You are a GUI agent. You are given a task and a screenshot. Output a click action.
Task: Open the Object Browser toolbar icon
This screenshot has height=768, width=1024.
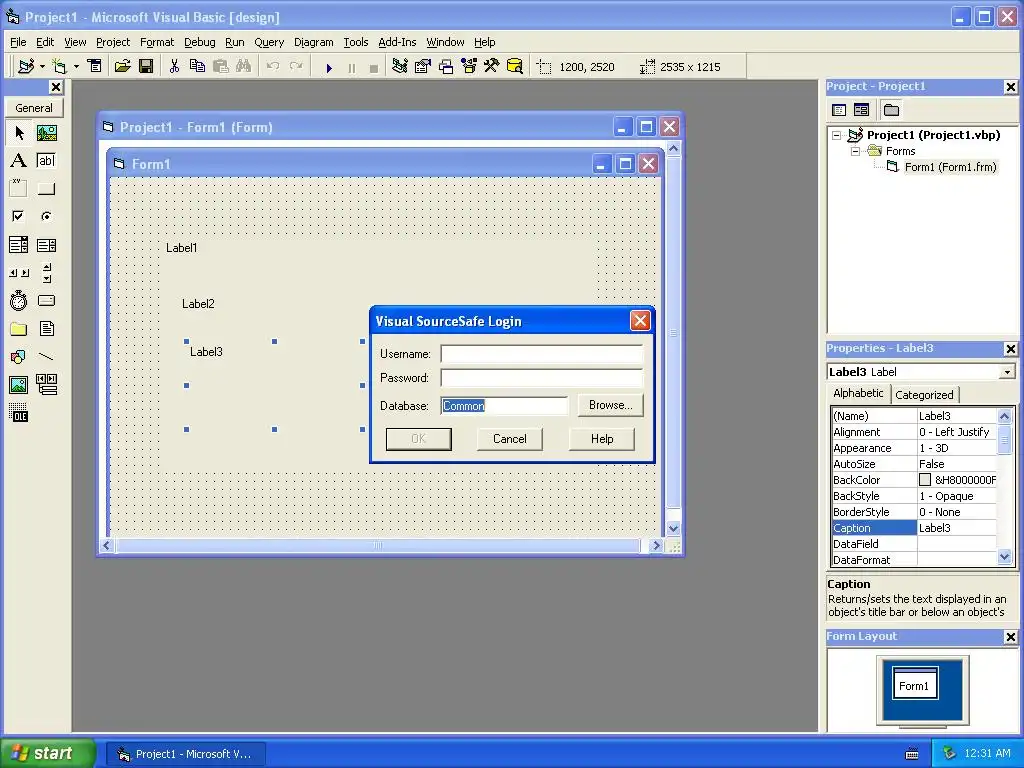tap(469, 67)
